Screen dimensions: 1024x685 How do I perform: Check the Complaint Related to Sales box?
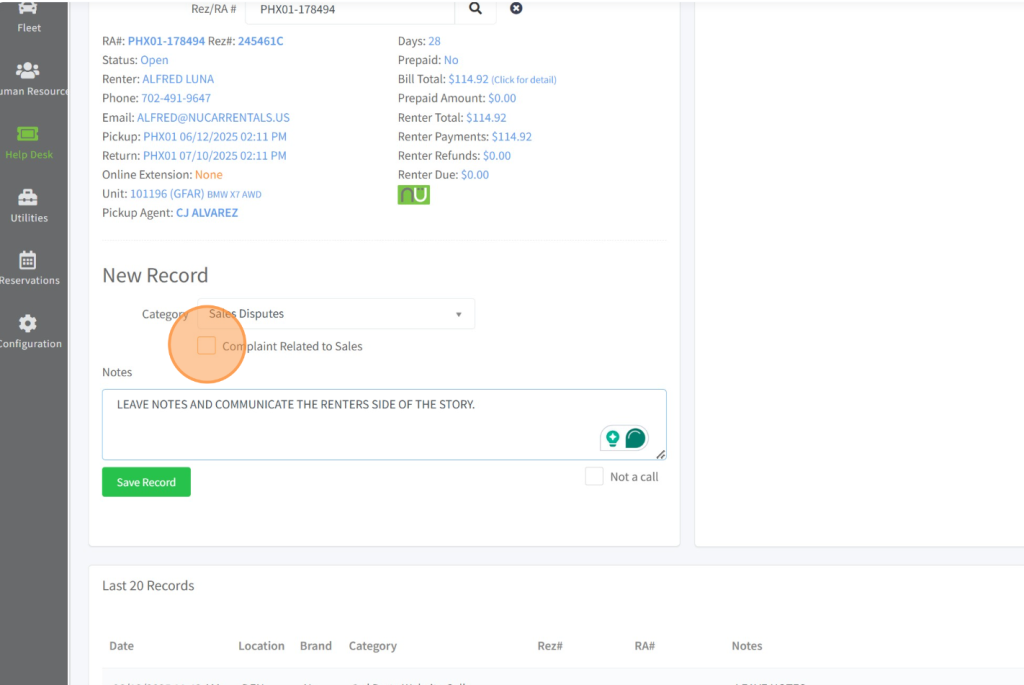[x=207, y=346]
